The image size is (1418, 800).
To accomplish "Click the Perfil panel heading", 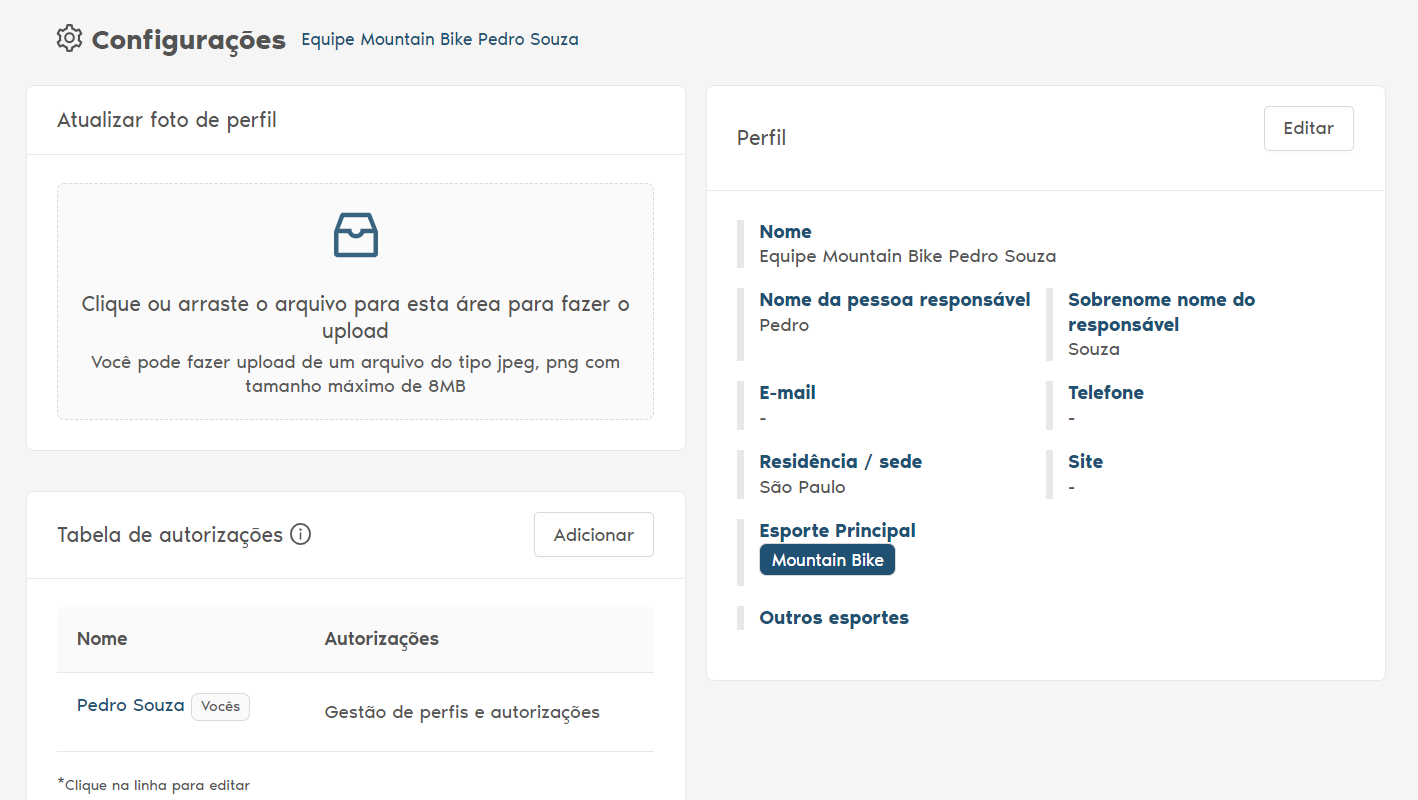I will (x=761, y=138).
